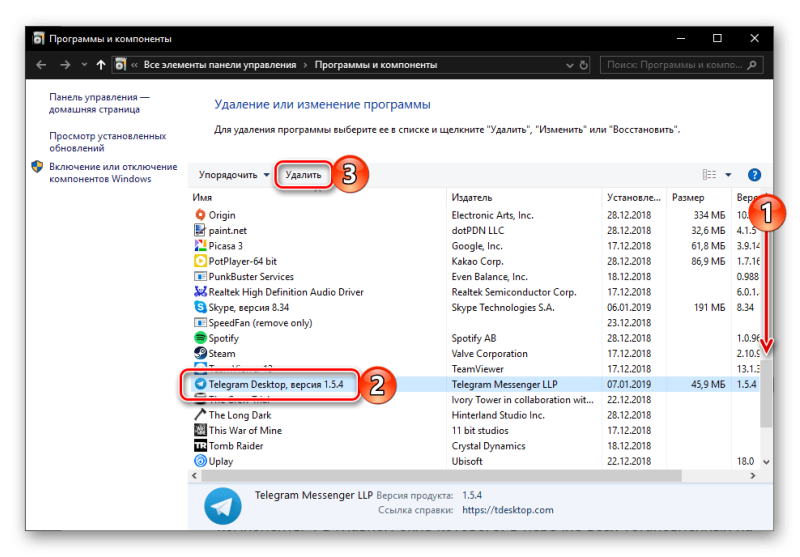800x557 pixels.
Task: Click the Uplay program icon
Action: pos(200,461)
